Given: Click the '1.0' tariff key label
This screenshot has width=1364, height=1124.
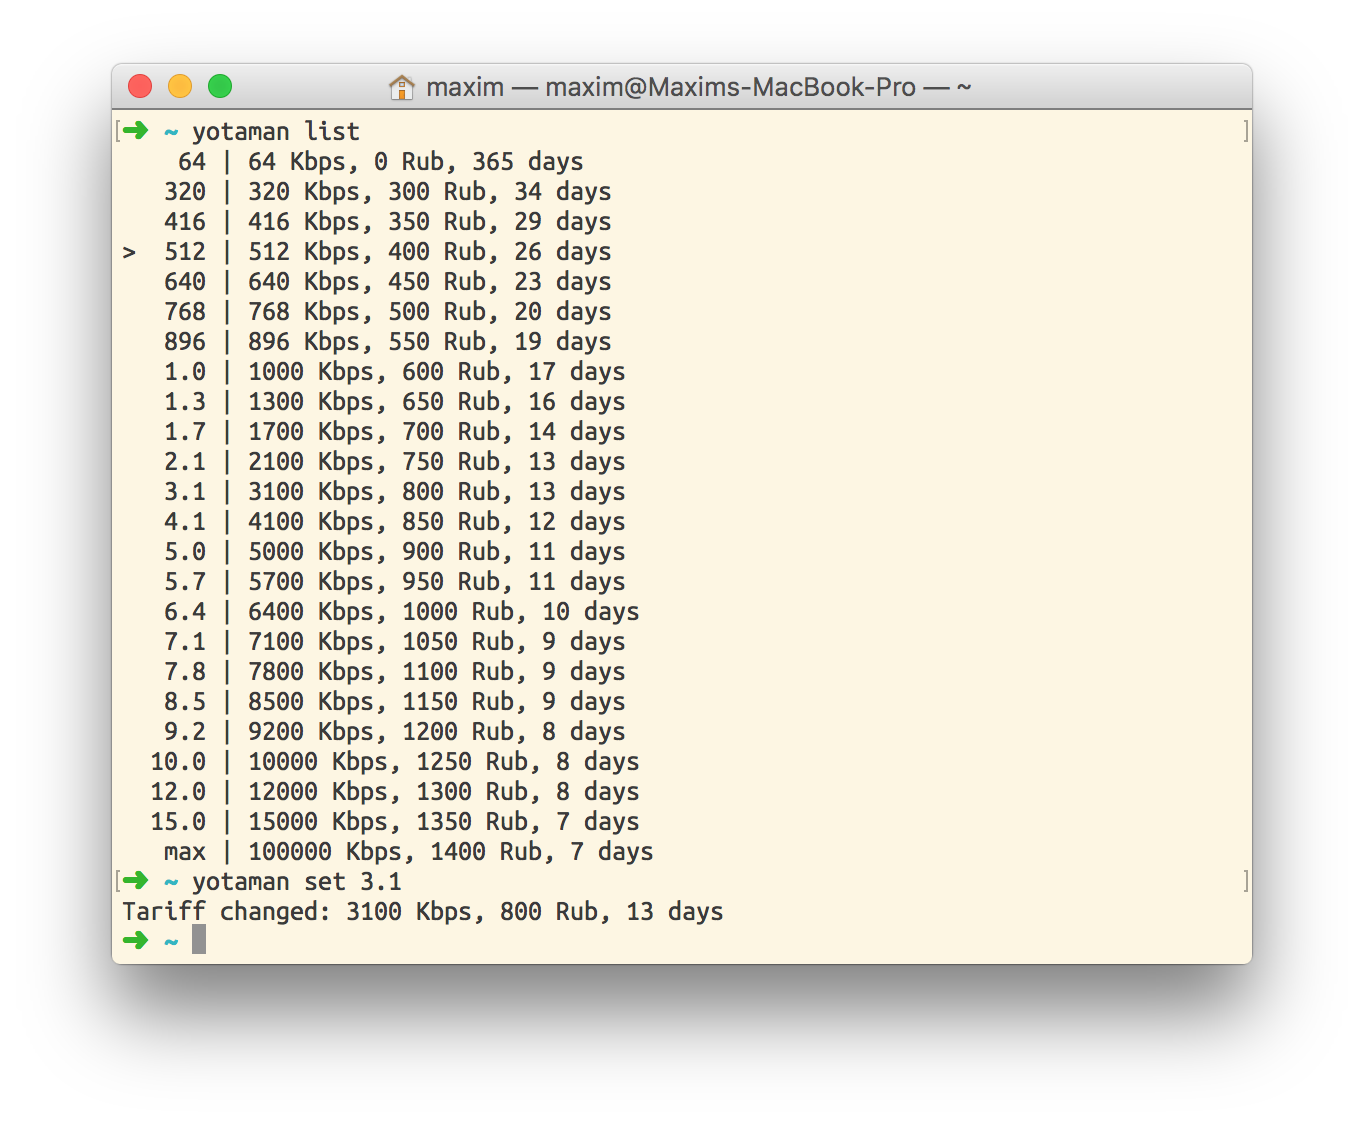Looking at the screenshot, I should tap(185, 371).
